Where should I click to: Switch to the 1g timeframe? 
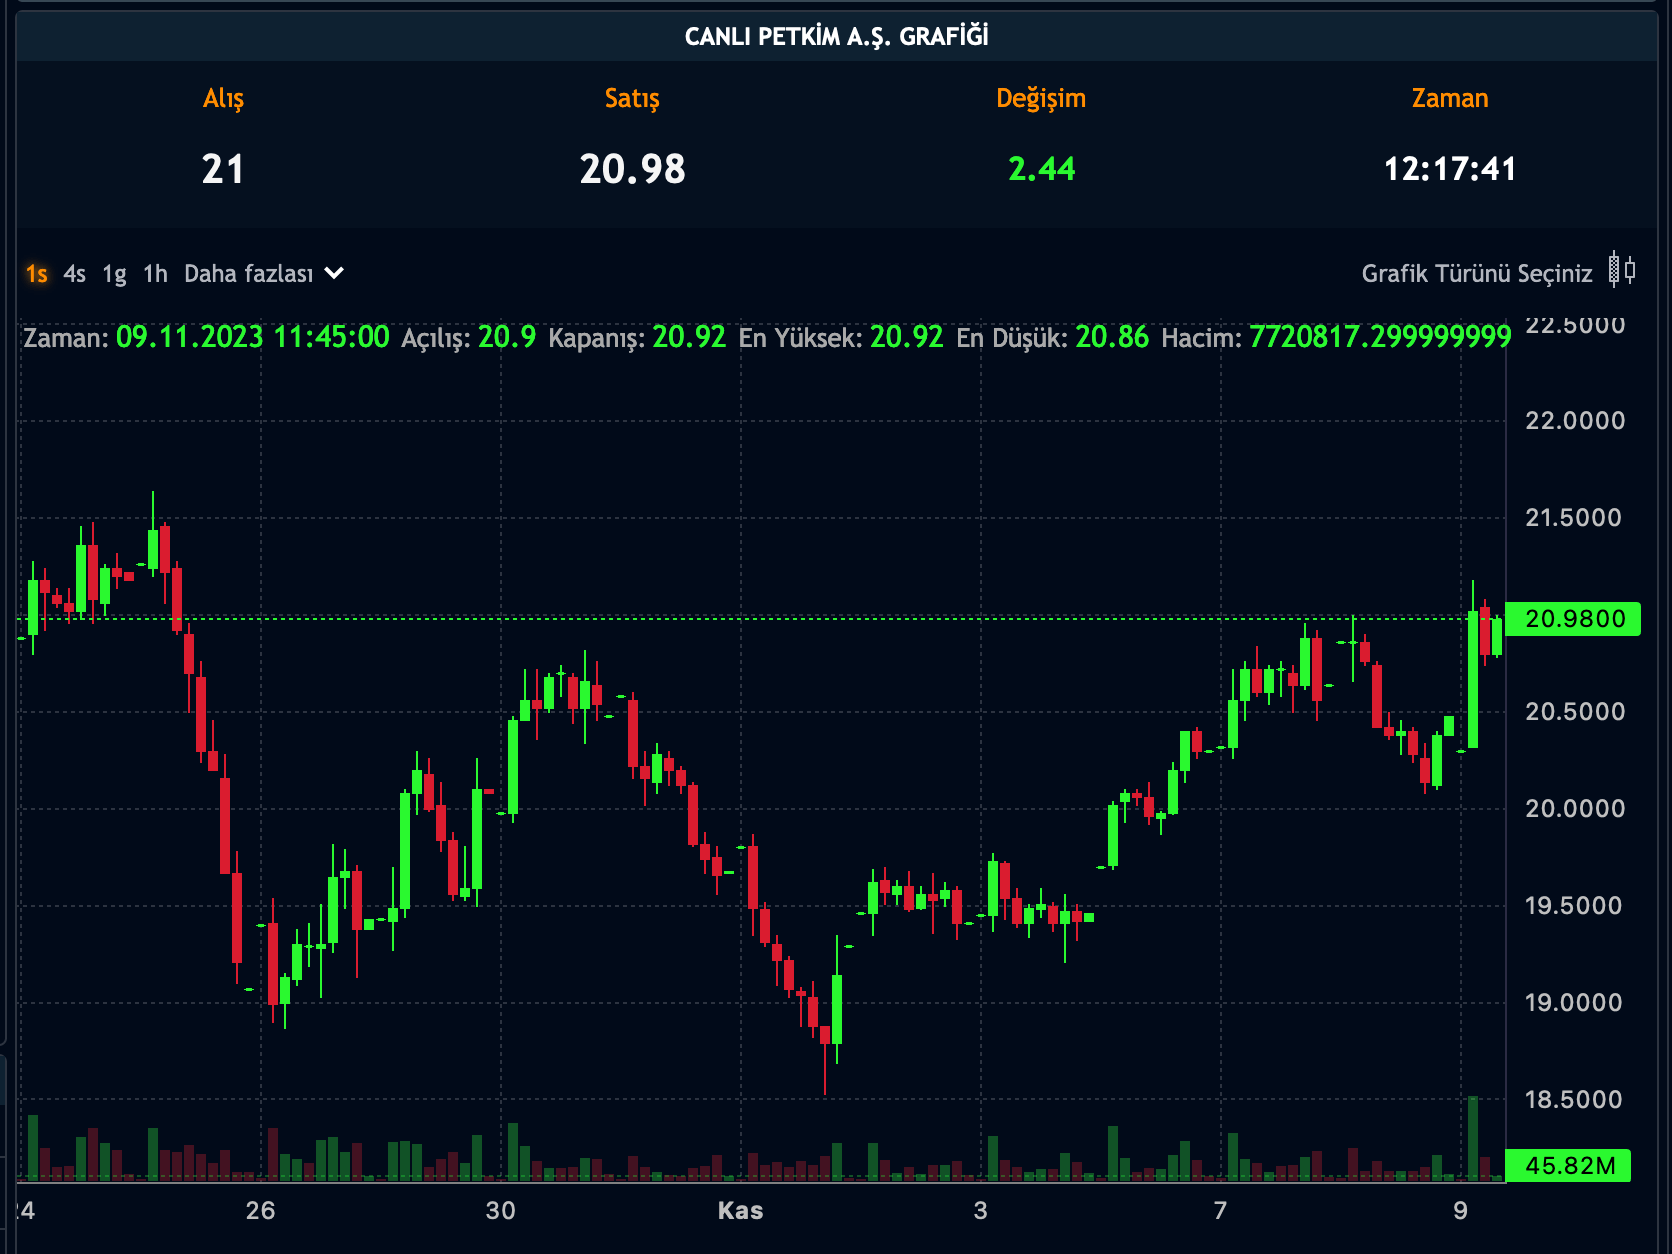coord(115,274)
